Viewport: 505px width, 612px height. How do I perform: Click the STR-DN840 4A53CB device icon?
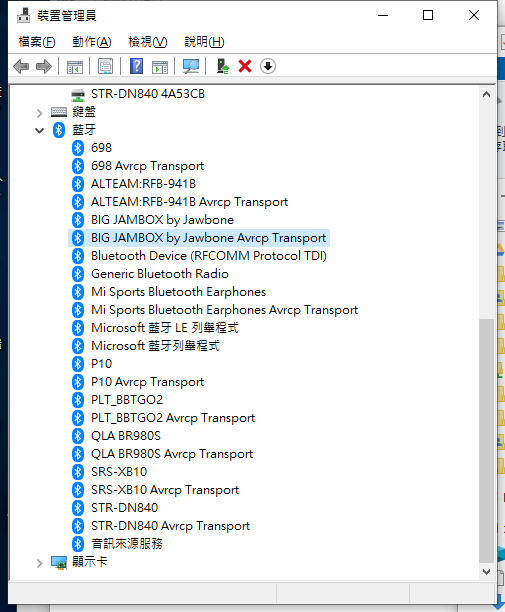78,94
